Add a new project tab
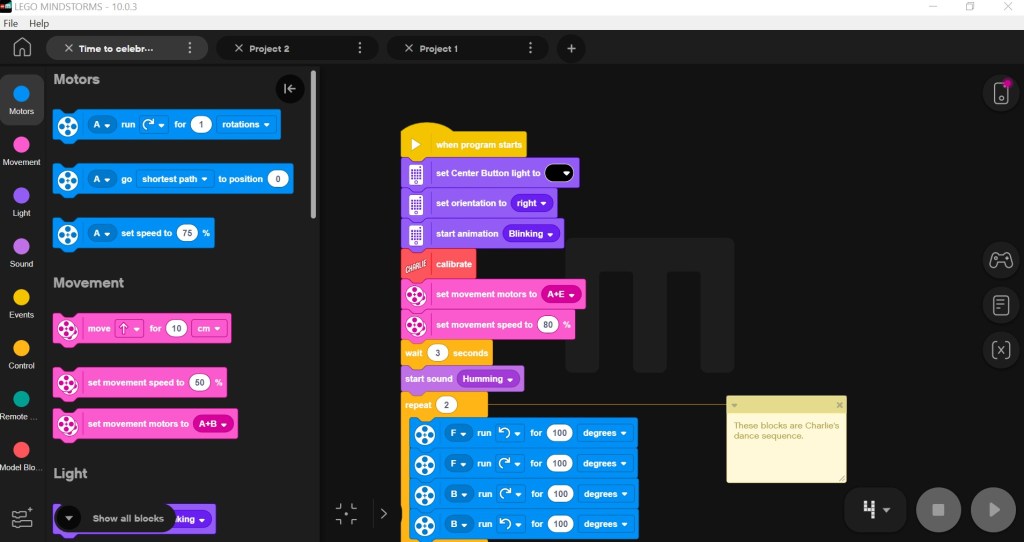 pos(571,48)
